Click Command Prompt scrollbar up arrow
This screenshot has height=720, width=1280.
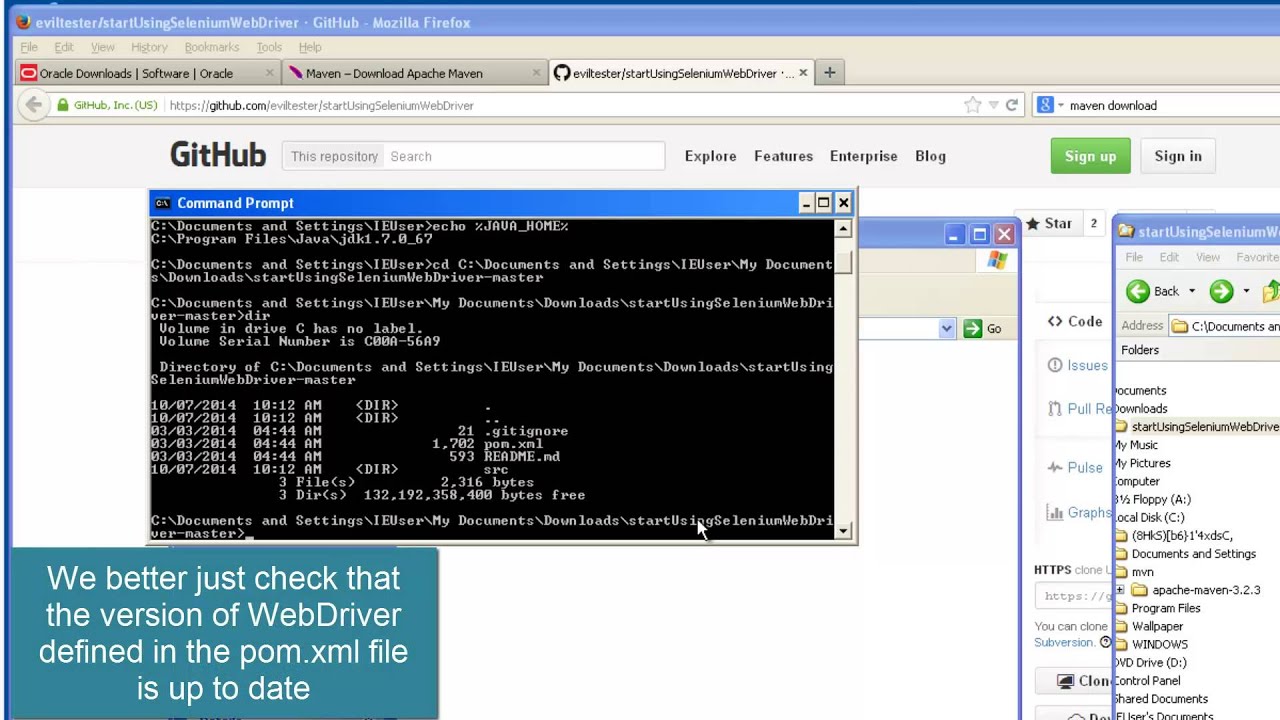point(843,230)
